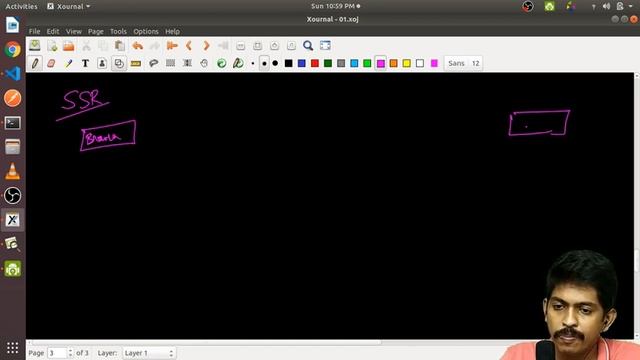Jump to the first page

pos(172,46)
